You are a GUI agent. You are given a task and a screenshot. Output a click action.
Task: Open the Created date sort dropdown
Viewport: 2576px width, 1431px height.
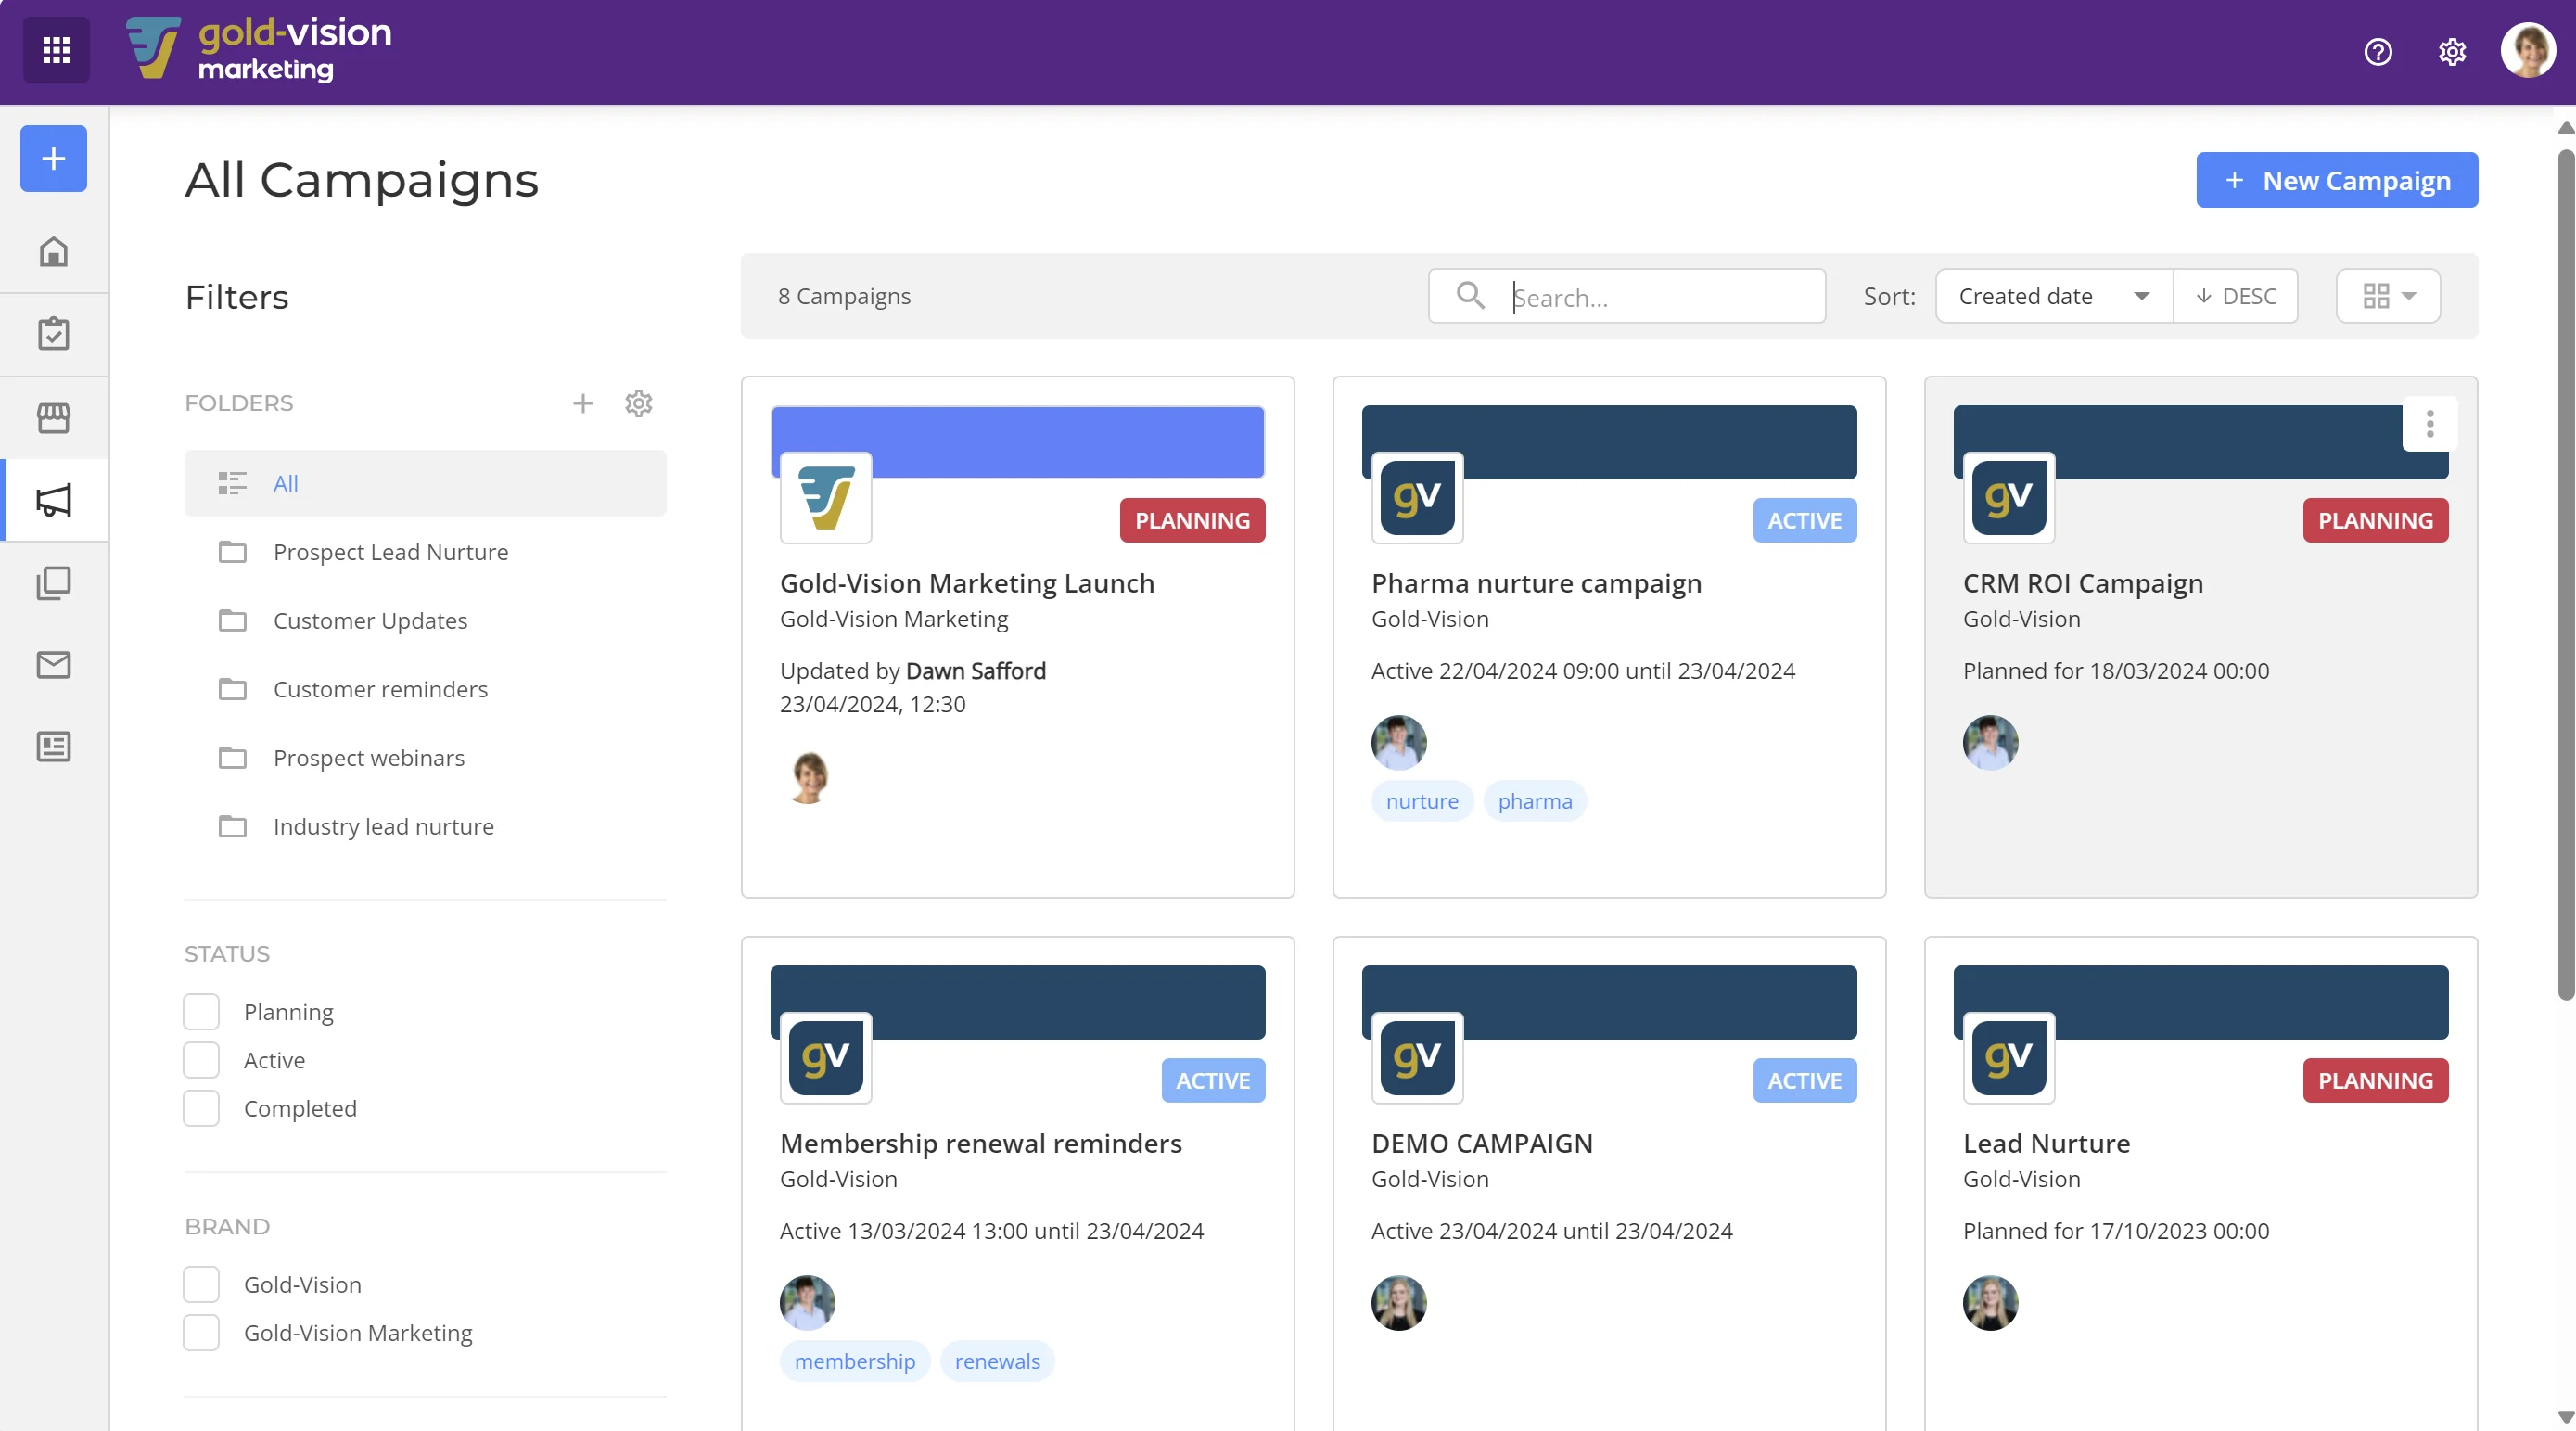pos(2055,296)
